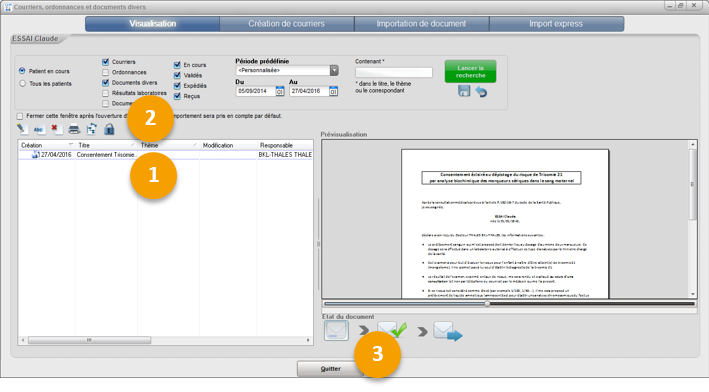The image size is (709, 392).
Task: Uncheck the Courriers checkbox
Action: click(105, 62)
